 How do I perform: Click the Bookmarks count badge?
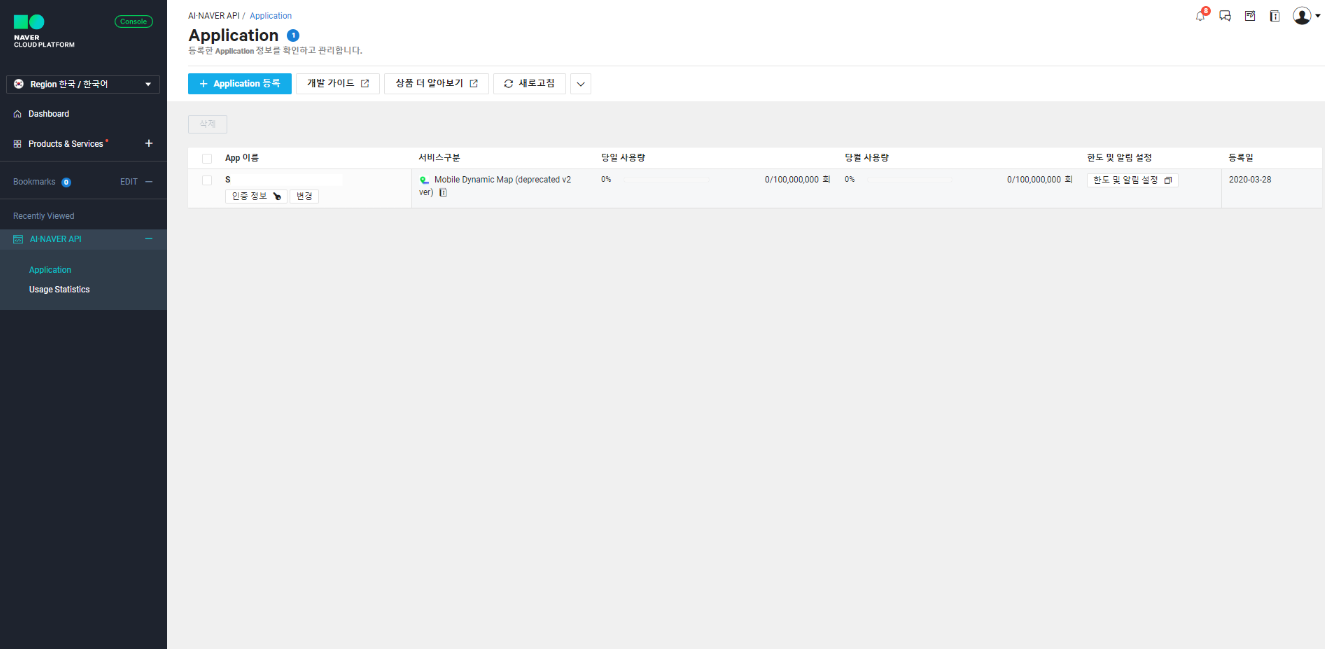coord(66,182)
